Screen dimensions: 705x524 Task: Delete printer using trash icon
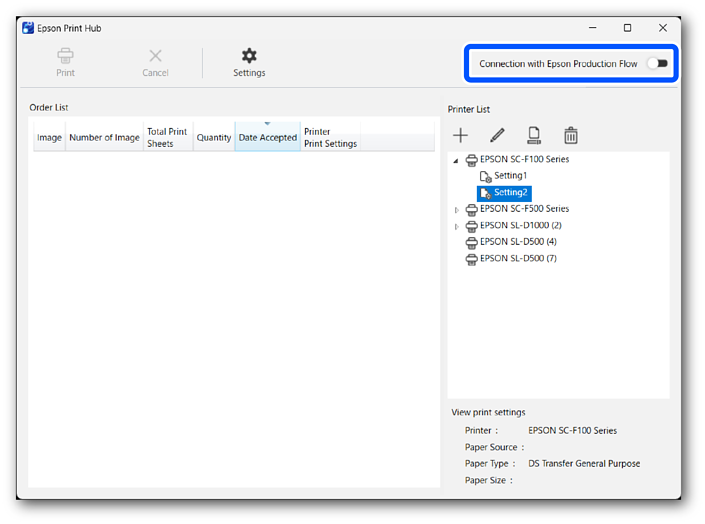click(x=570, y=135)
